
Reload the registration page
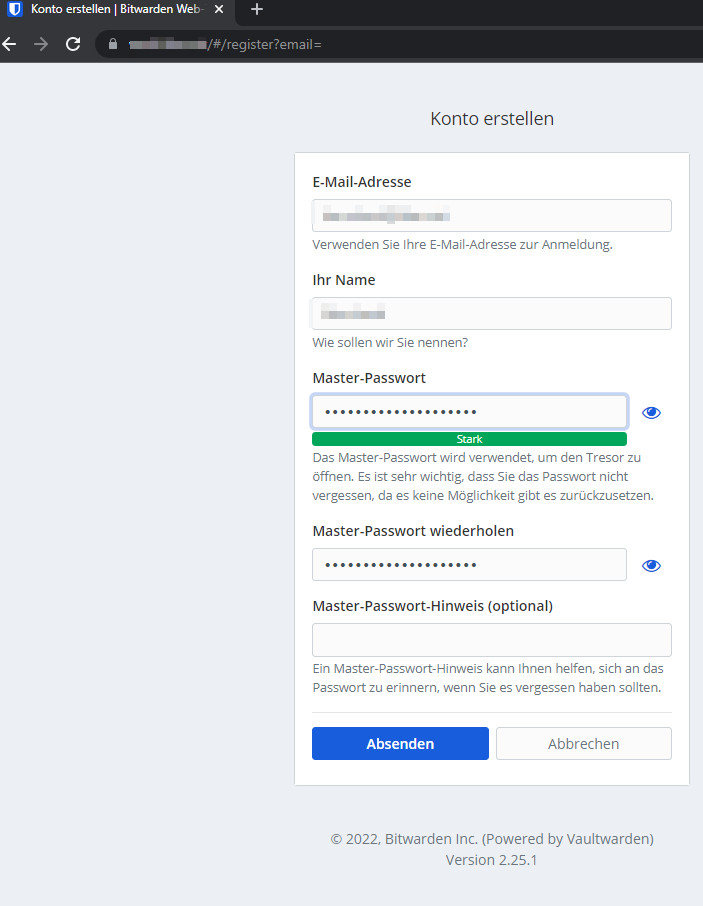[73, 44]
